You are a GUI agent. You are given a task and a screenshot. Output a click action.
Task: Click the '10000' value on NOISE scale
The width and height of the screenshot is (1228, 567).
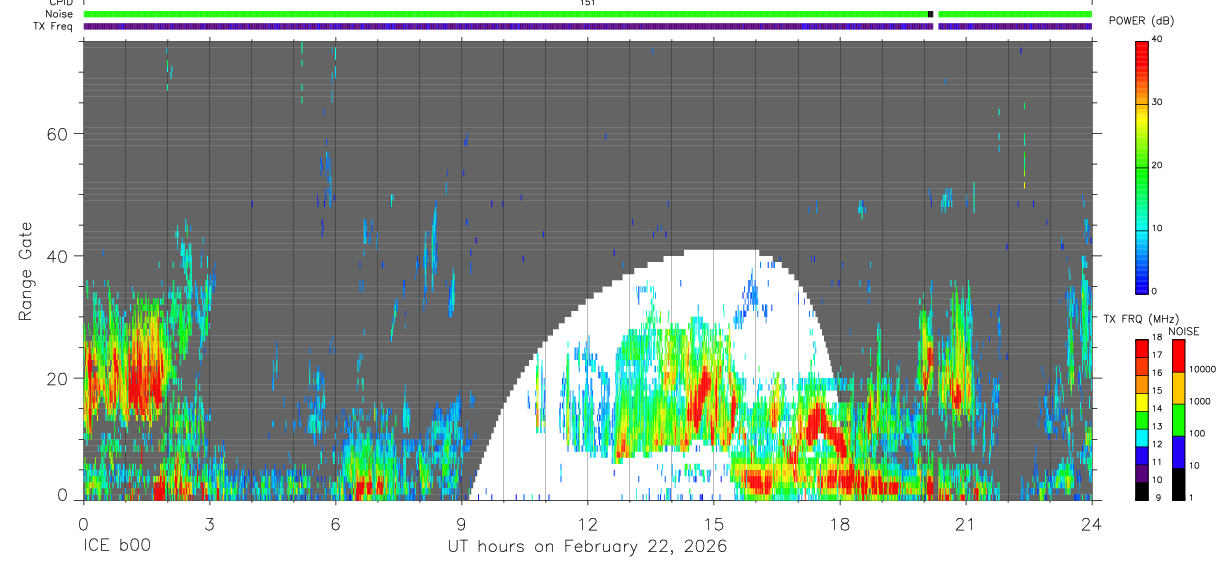coord(1203,370)
